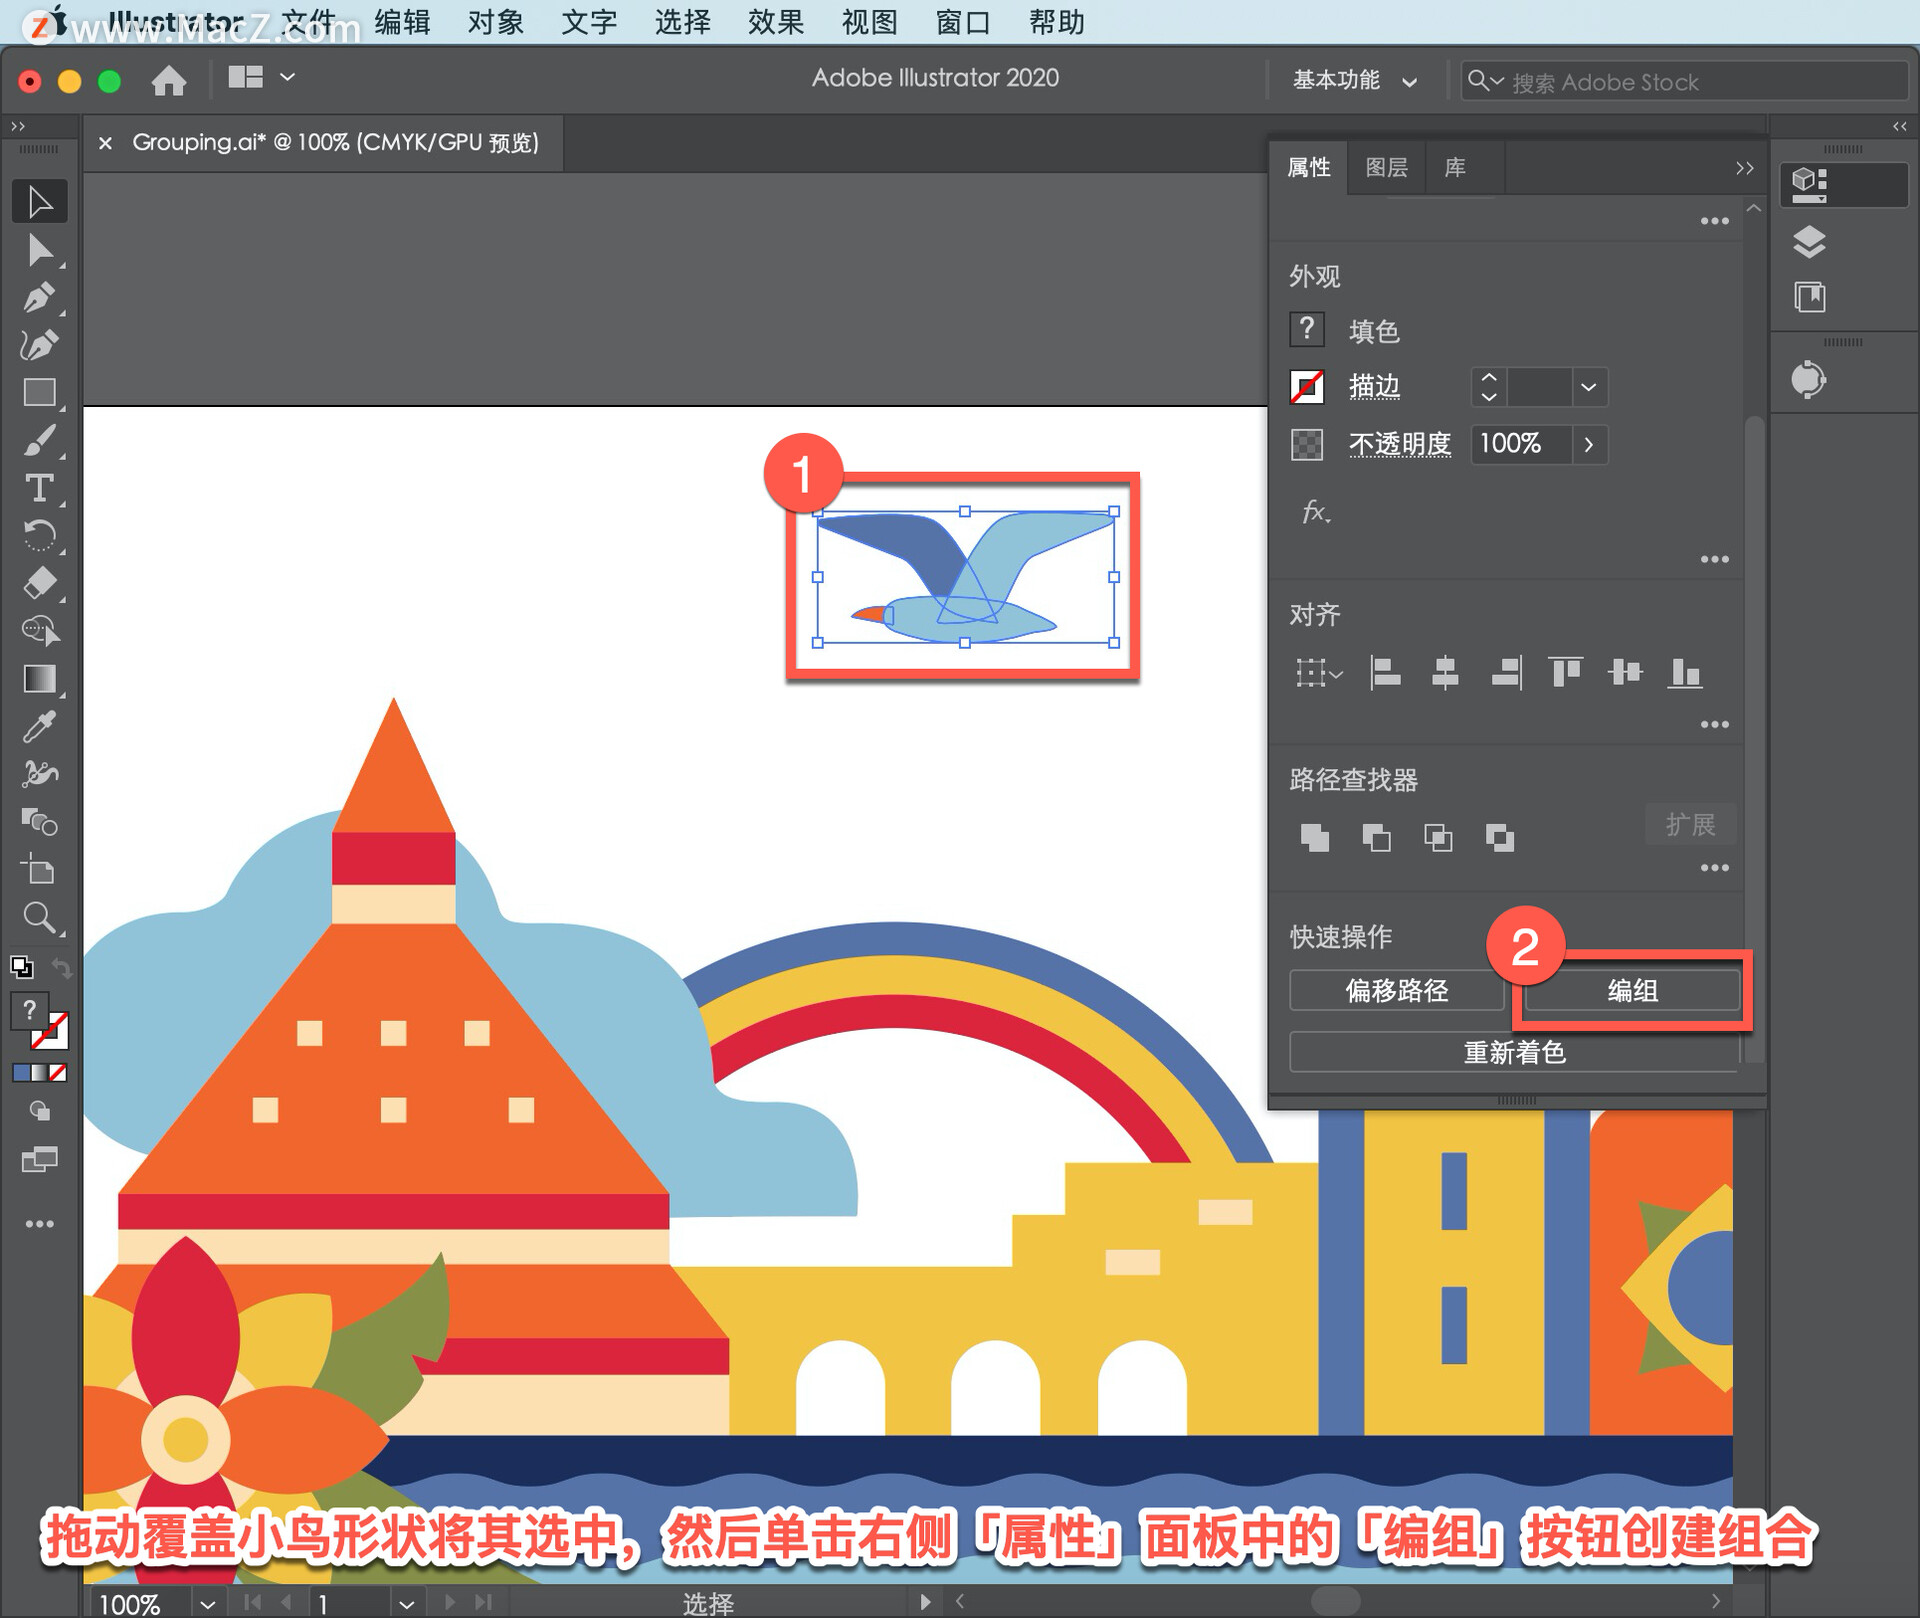Screen dimensions: 1920x1618
Task: Open arrange documents layout dropdown
Action: click(261, 78)
